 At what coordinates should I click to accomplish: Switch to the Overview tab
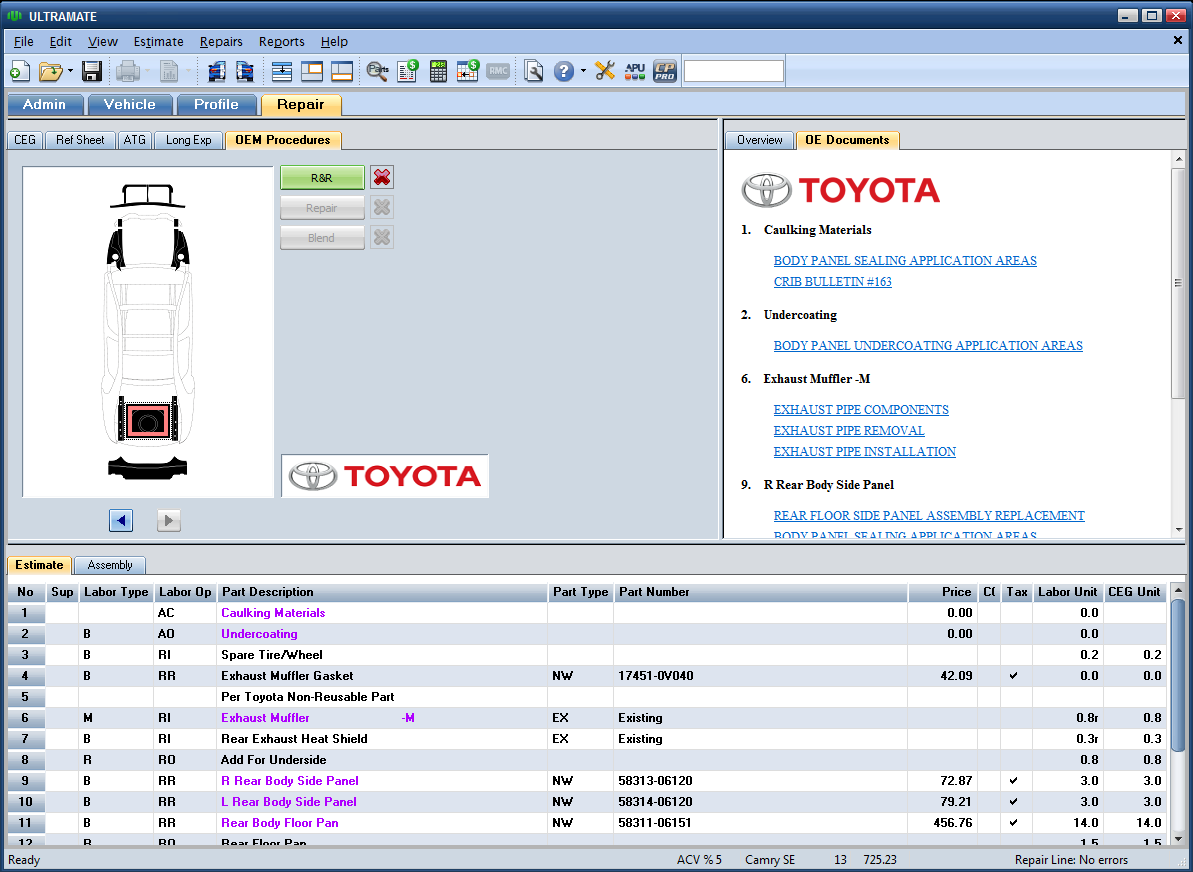tap(759, 140)
